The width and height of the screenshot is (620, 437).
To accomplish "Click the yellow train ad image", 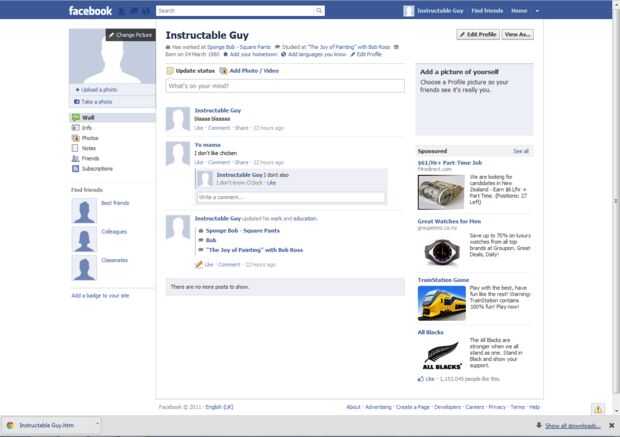I will (441, 304).
